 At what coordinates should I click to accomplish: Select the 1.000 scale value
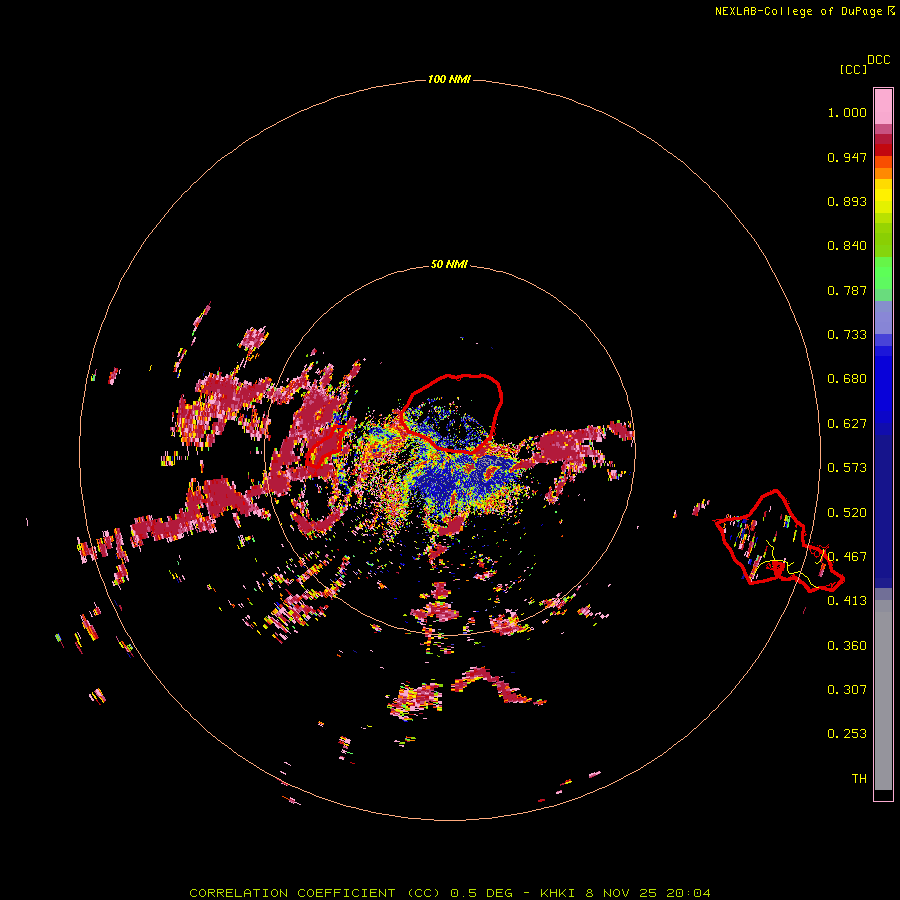(847, 112)
